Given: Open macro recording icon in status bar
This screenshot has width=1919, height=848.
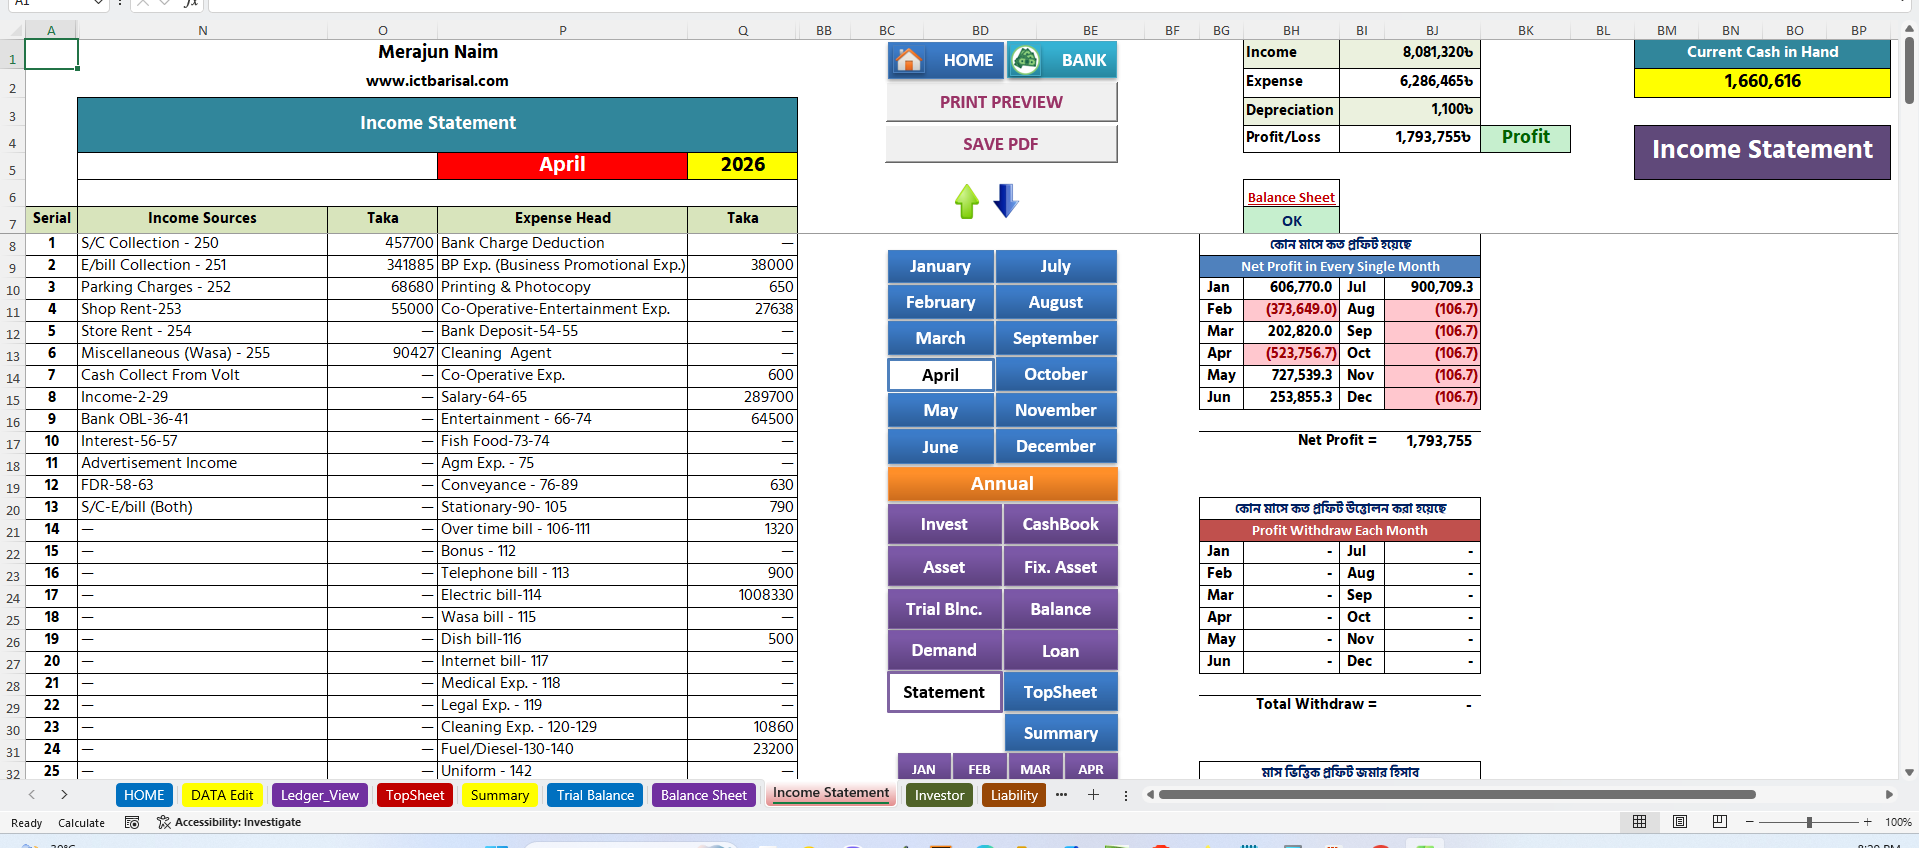Looking at the screenshot, I should coord(132,822).
